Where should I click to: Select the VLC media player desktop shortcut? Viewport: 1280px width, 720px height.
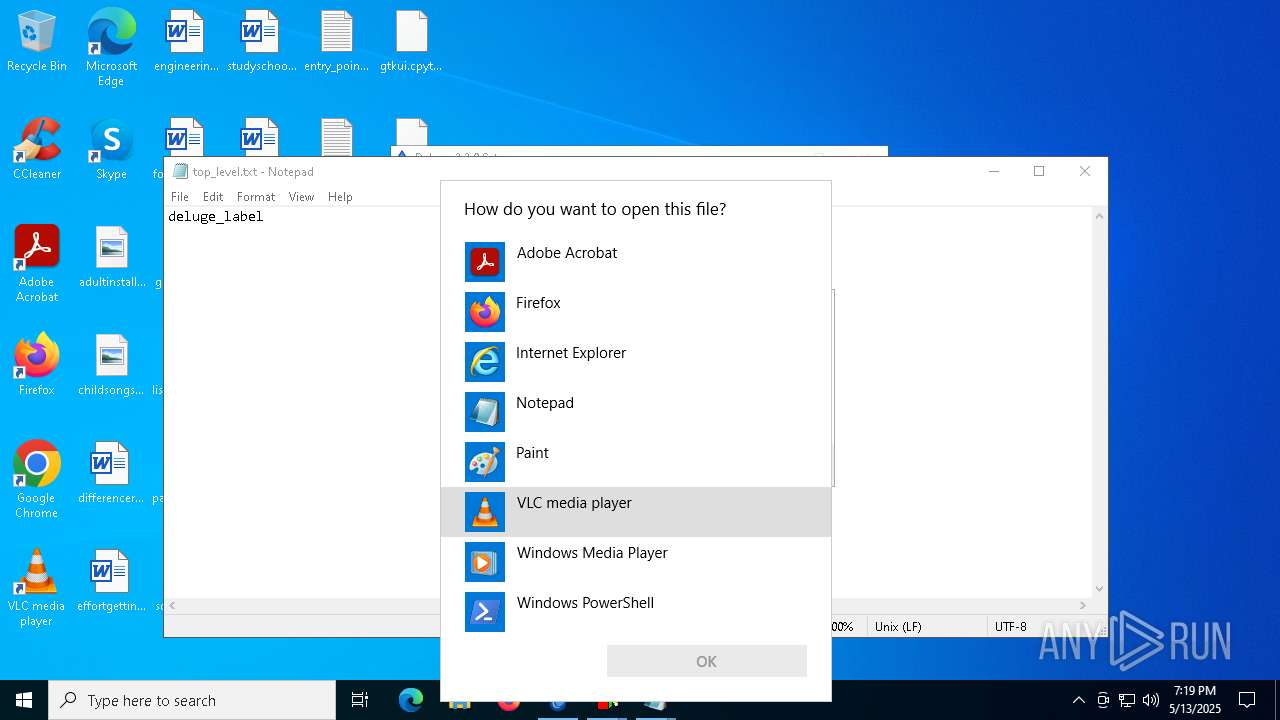pyautogui.click(x=37, y=588)
